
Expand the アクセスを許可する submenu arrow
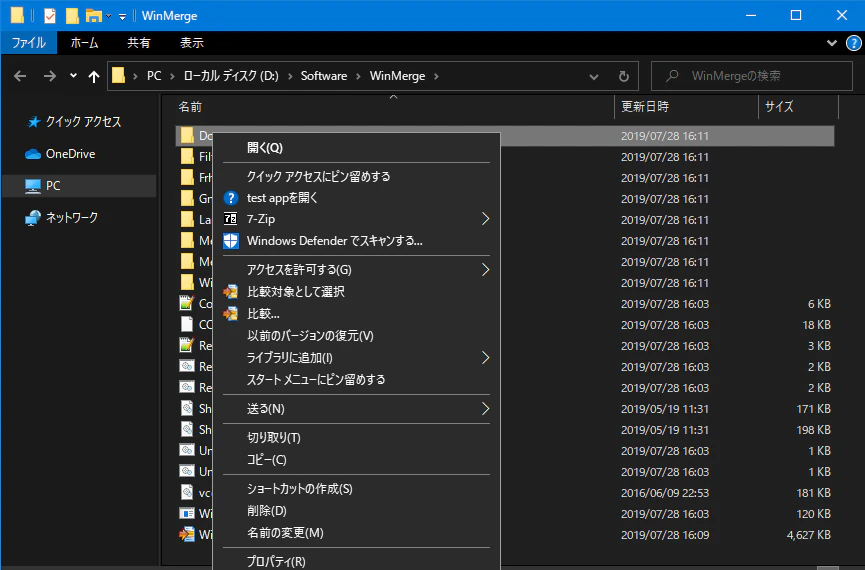(x=485, y=270)
